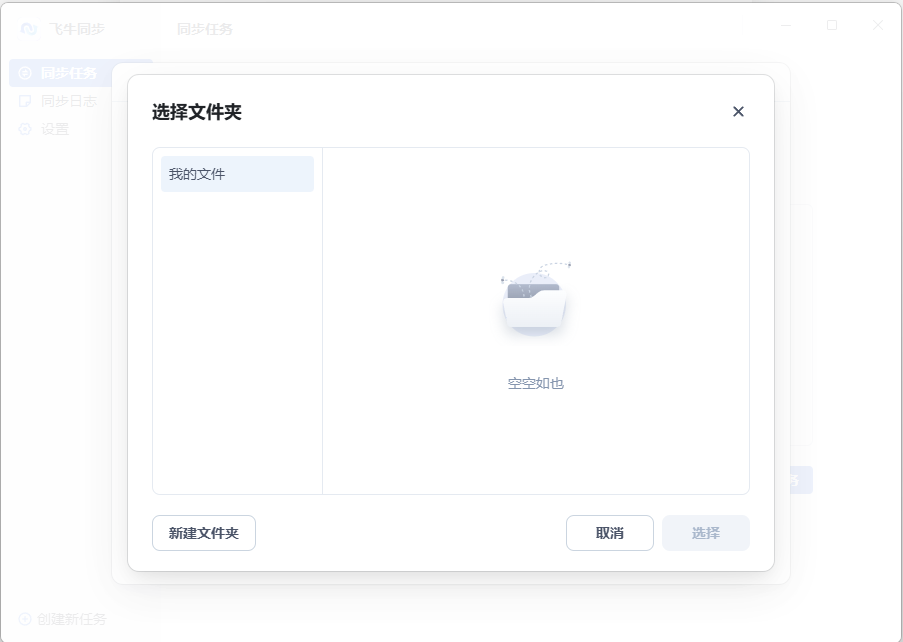Click the empty-folder illustration in the dialog
Image resolution: width=903 pixels, height=642 pixels.
click(x=536, y=302)
